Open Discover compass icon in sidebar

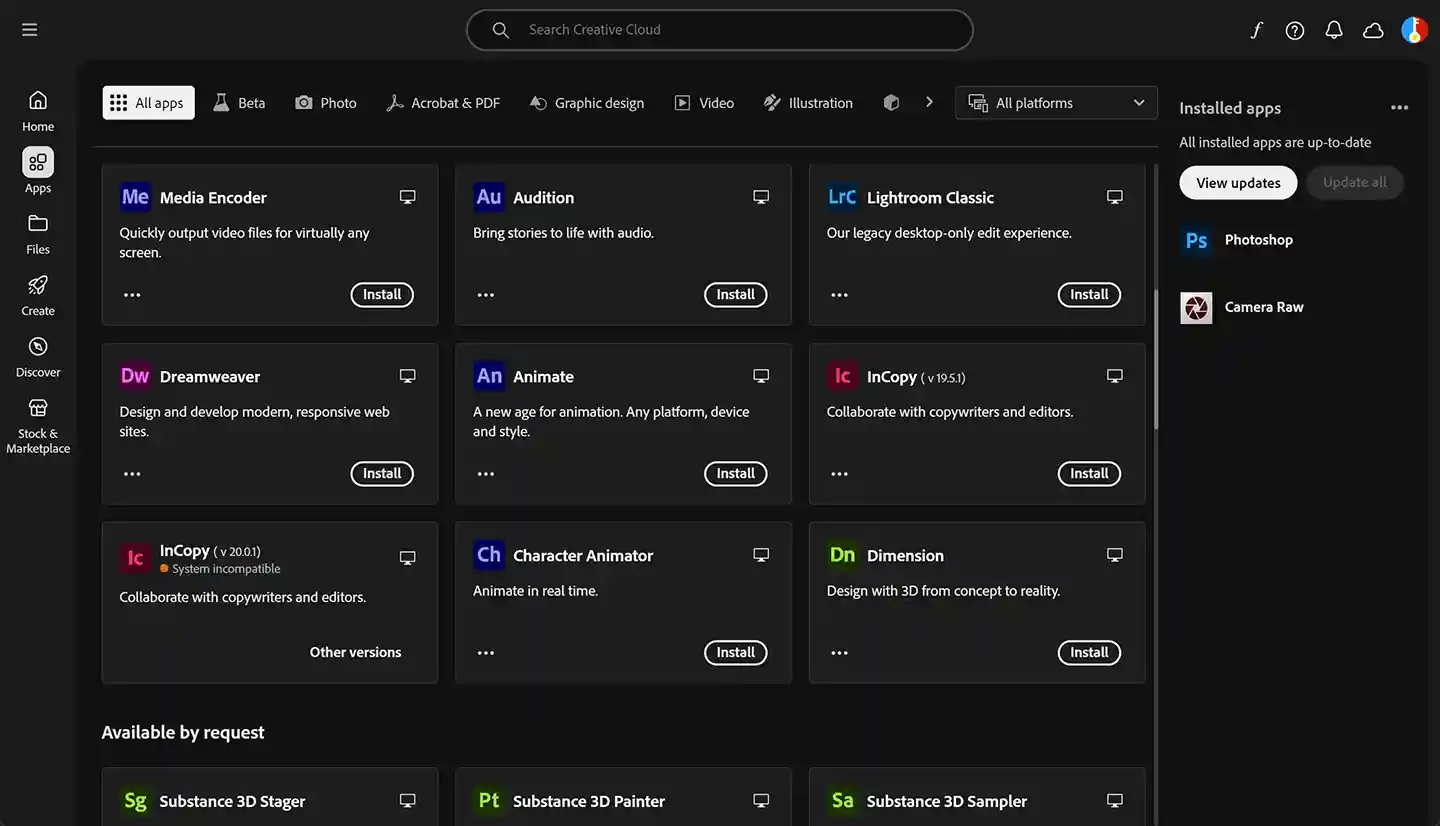tap(38, 356)
